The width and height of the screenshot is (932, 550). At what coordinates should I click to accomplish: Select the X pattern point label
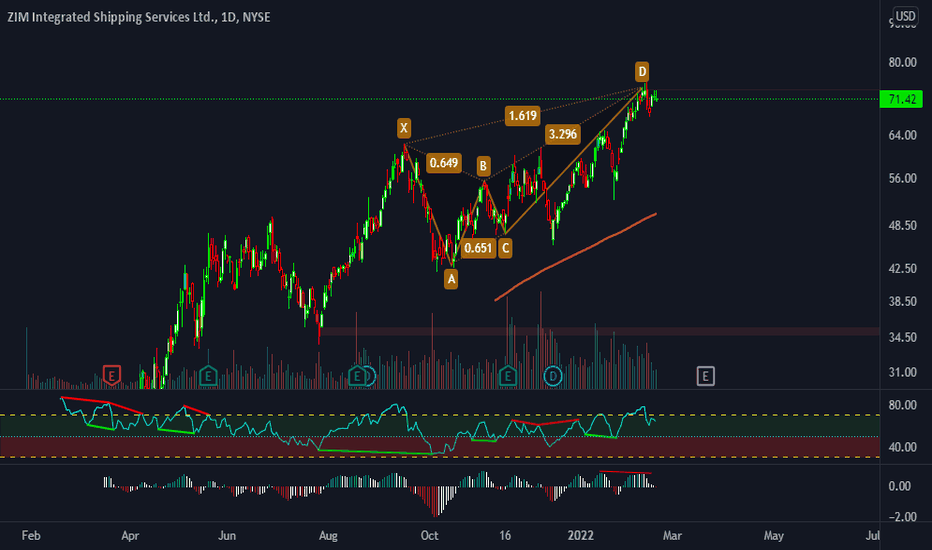(404, 128)
